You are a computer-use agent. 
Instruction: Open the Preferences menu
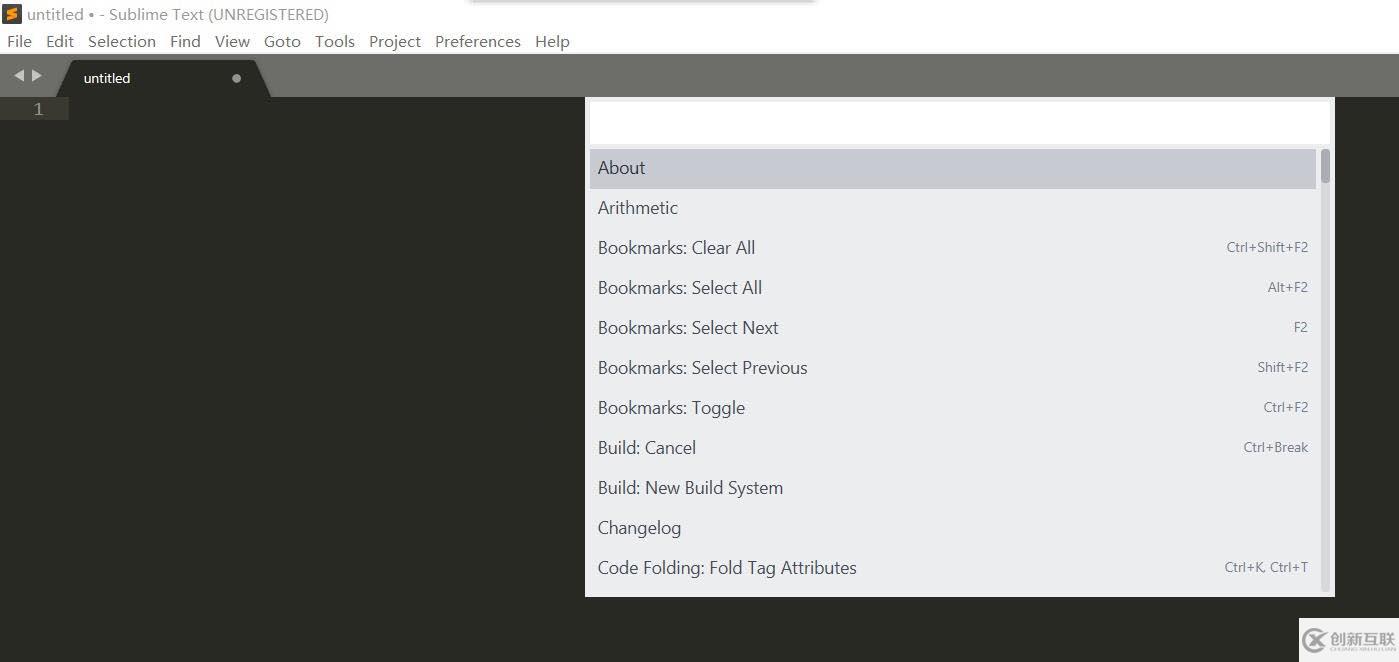pyautogui.click(x=478, y=41)
